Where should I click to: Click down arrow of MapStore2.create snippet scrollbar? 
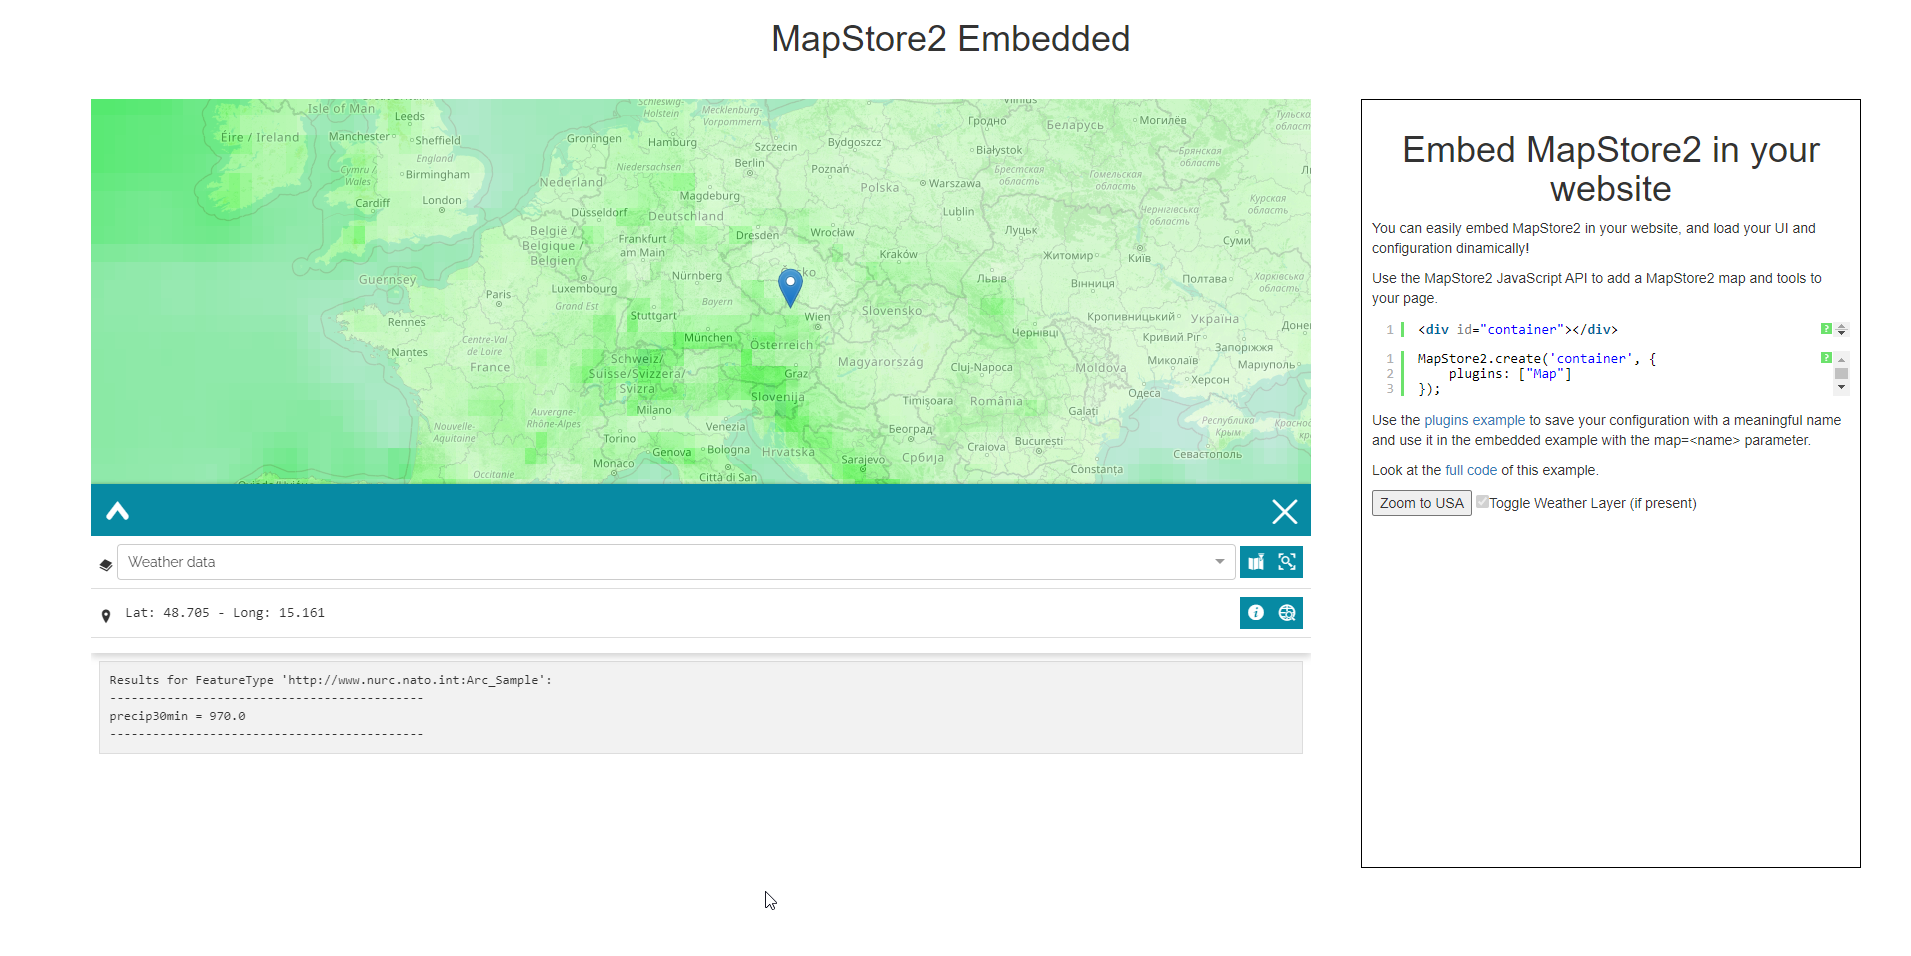coord(1842,388)
